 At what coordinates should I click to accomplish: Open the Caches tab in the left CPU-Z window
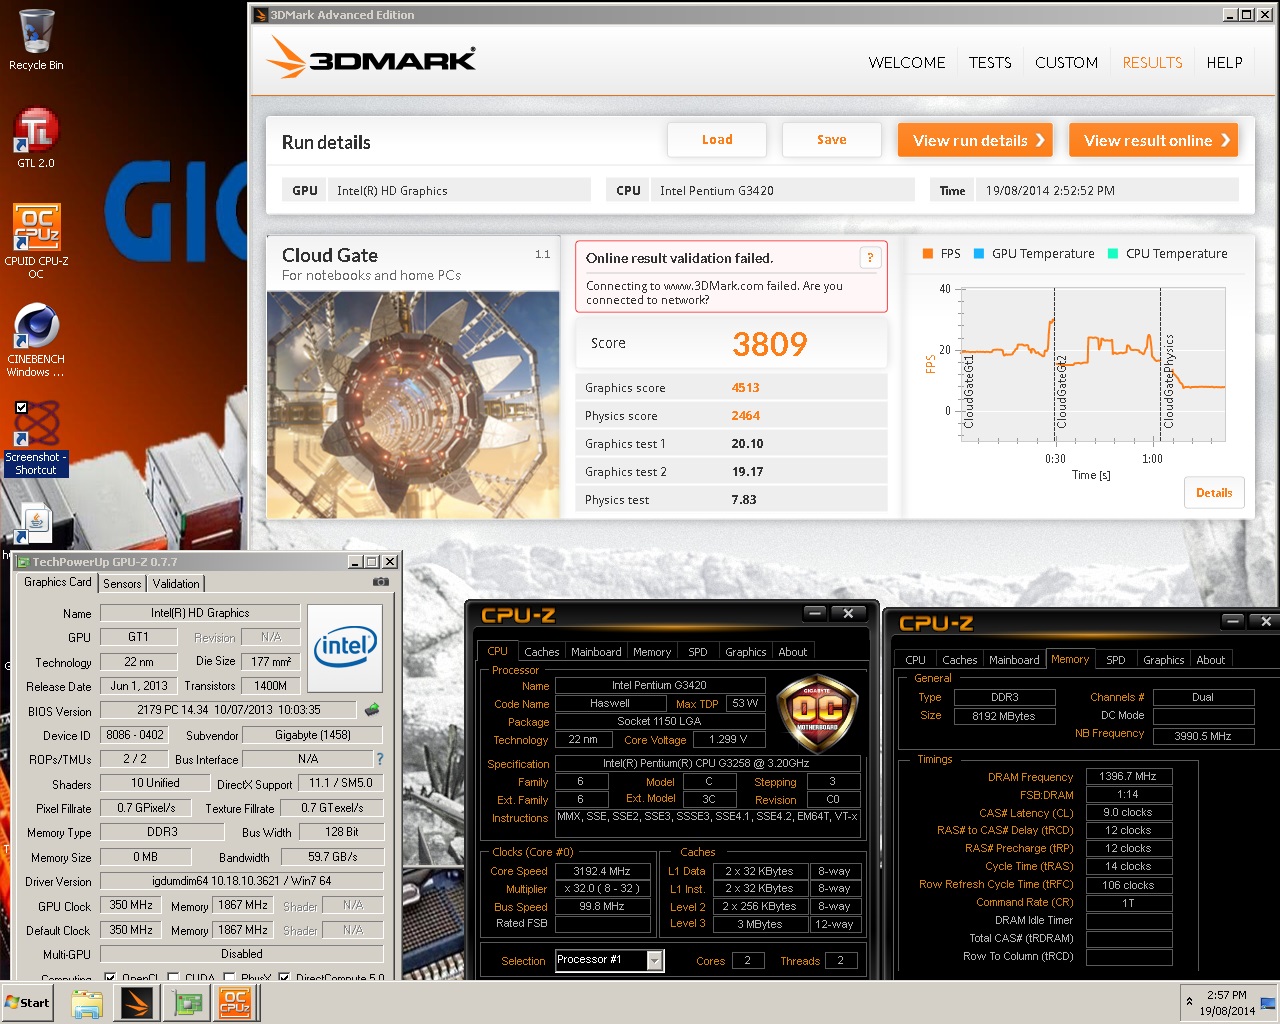pyautogui.click(x=541, y=652)
